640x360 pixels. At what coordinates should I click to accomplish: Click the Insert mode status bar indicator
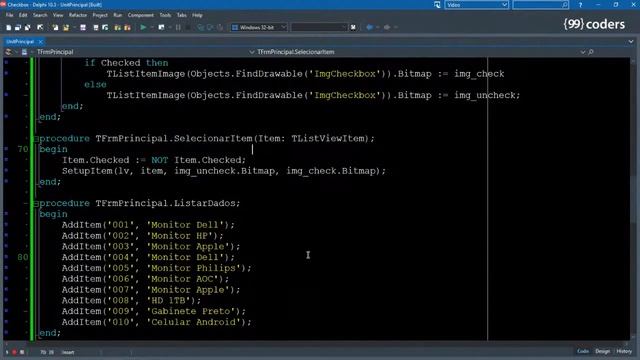[x=68, y=352]
